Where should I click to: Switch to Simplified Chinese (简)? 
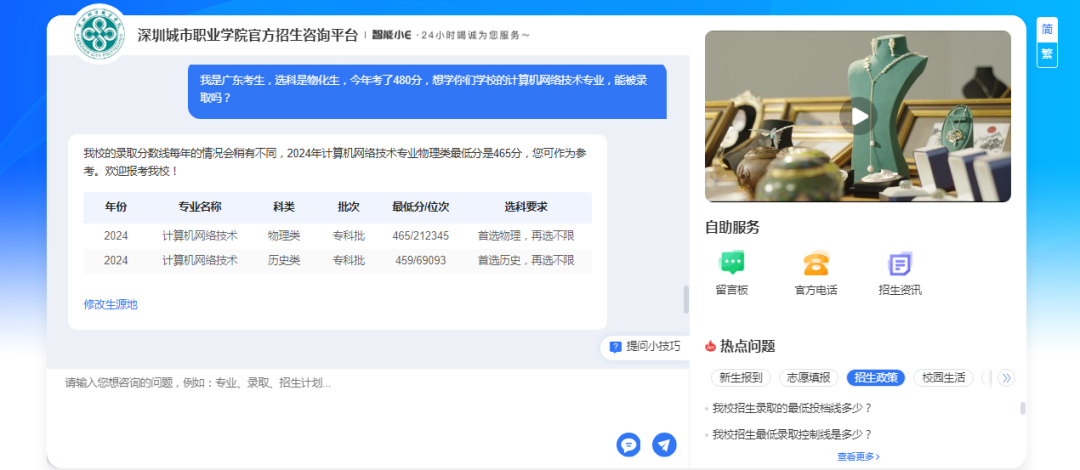click(x=1047, y=29)
